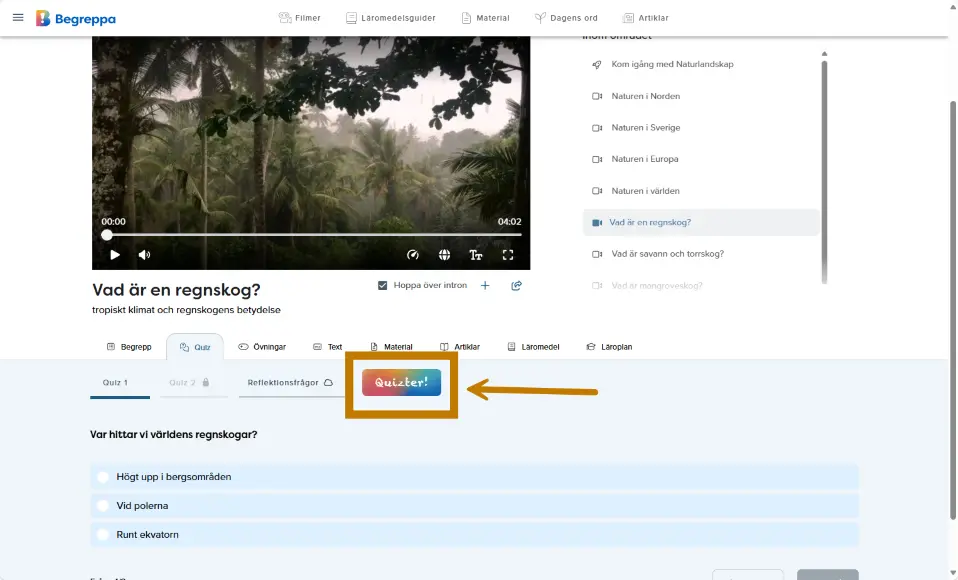Switch to the Övningar tab
The width and height of the screenshot is (958, 580).
coord(262,347)
